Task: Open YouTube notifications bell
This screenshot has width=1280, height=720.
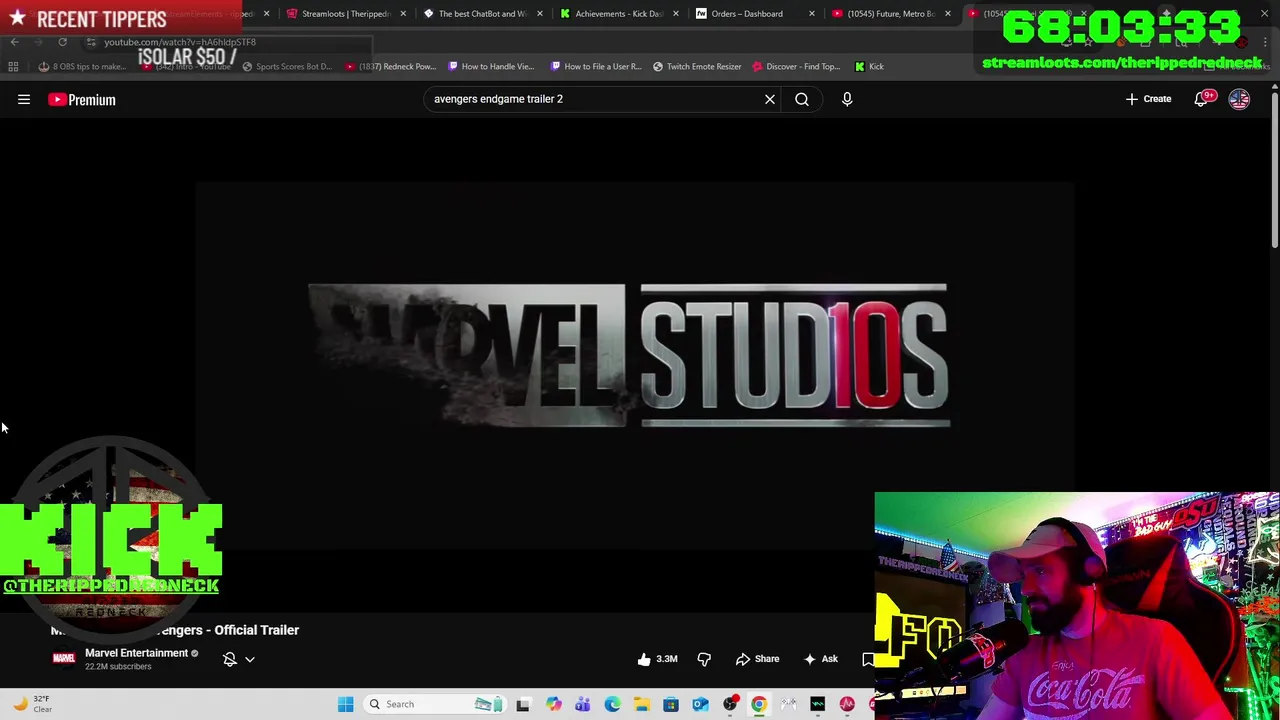Action: pyautogui.click(x=1201, y=99)
